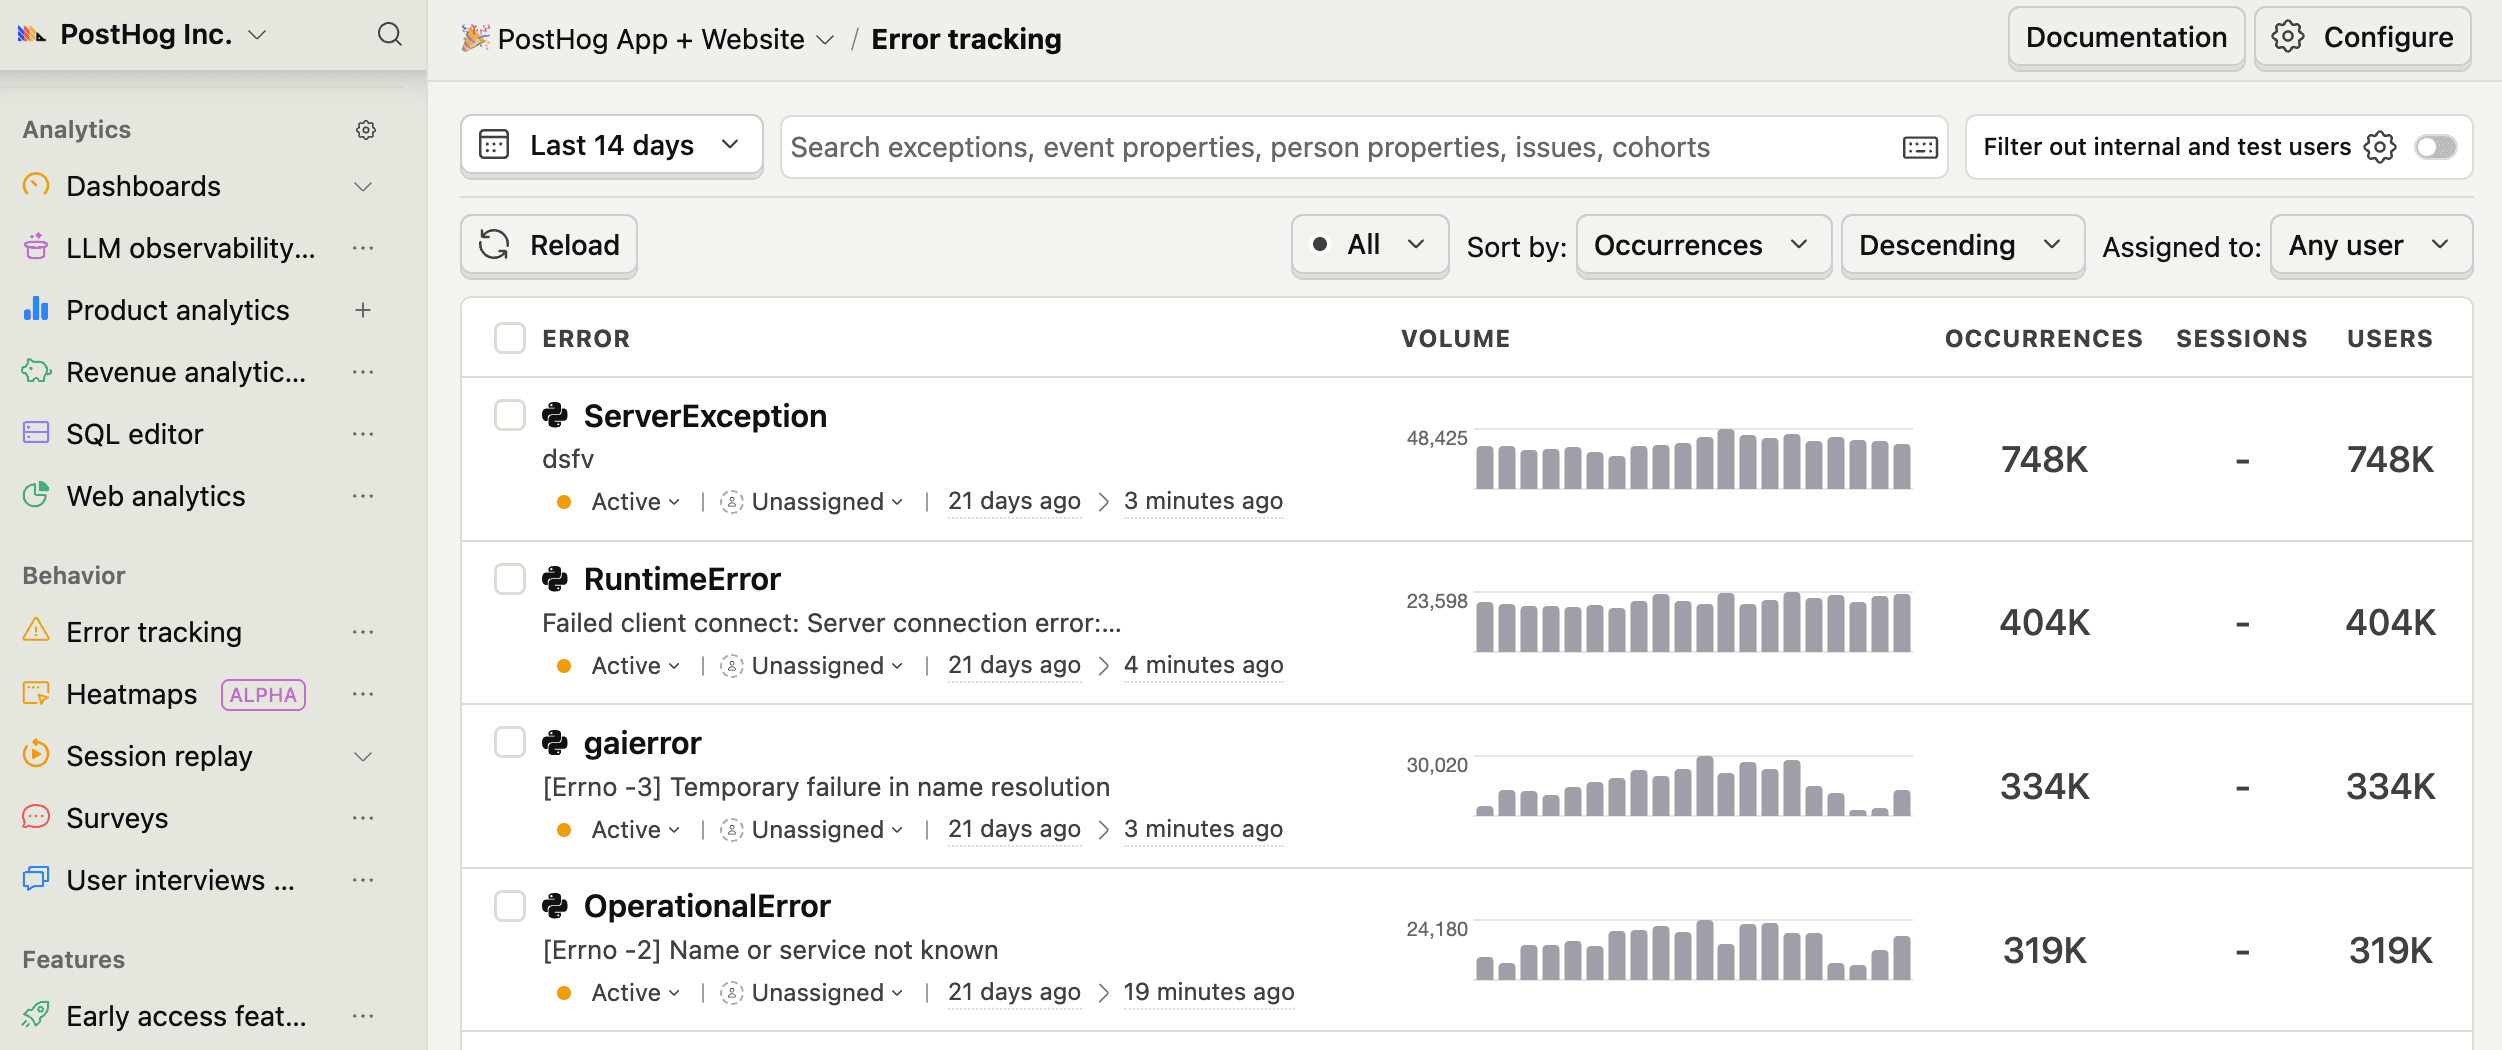Open the OperationalError issue
The width and height of the screenshot is (2502, 1050).
click(707, 906)
